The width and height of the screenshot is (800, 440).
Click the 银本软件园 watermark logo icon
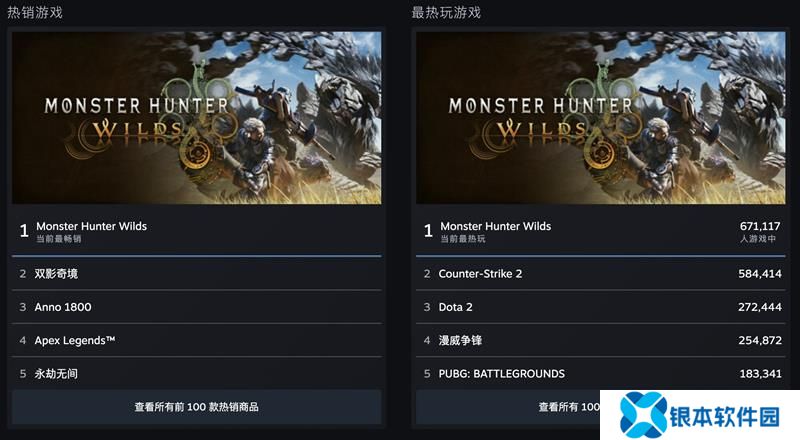(x=643, y=415)
